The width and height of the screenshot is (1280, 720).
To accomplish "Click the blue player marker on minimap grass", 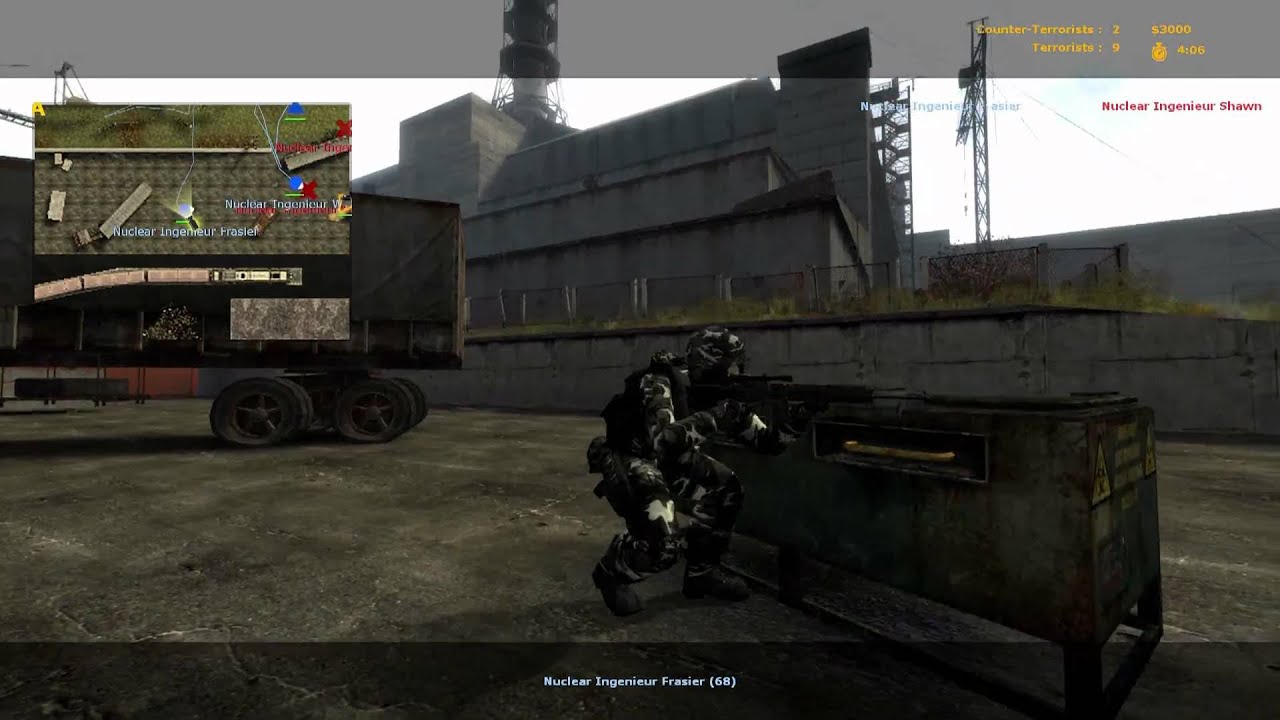I will click(x=295, y=110).
